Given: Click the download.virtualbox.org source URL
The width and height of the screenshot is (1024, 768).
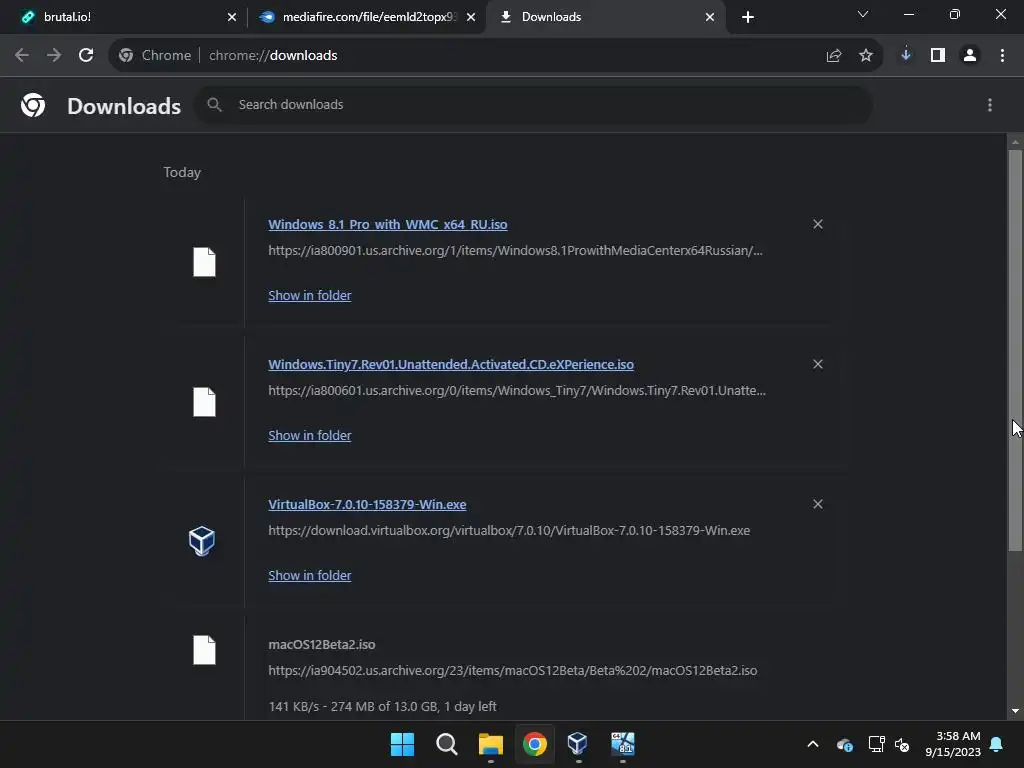Looking at the screenshot, I should click(x=509, y=531).
